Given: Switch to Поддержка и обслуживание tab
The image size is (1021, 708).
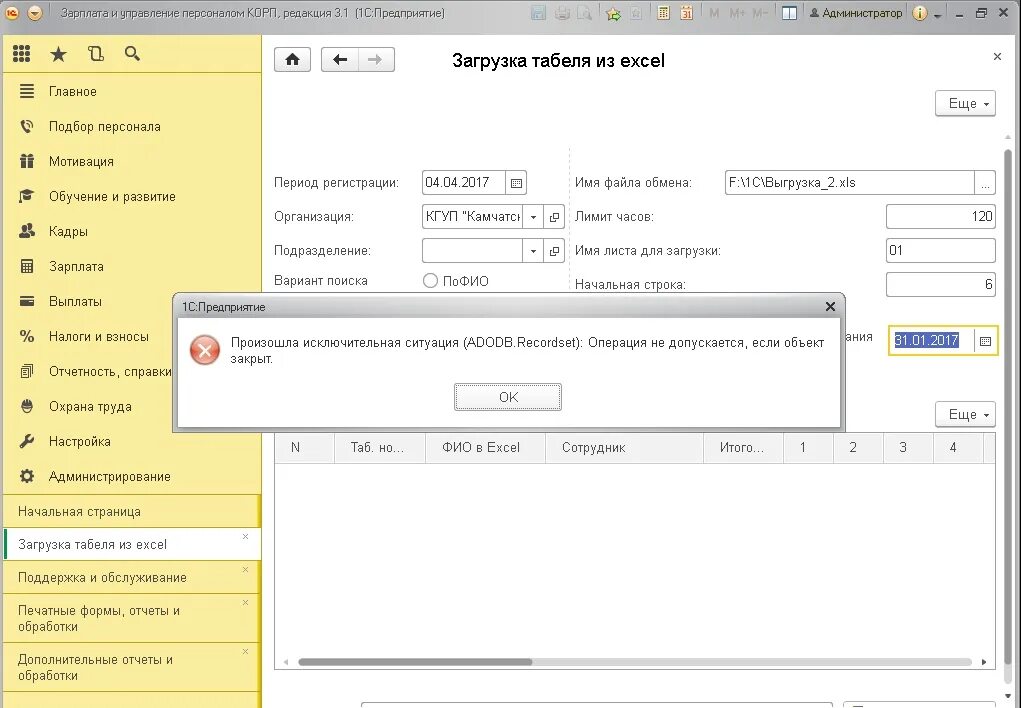Looking at the screenshot, I should [132, 577].
